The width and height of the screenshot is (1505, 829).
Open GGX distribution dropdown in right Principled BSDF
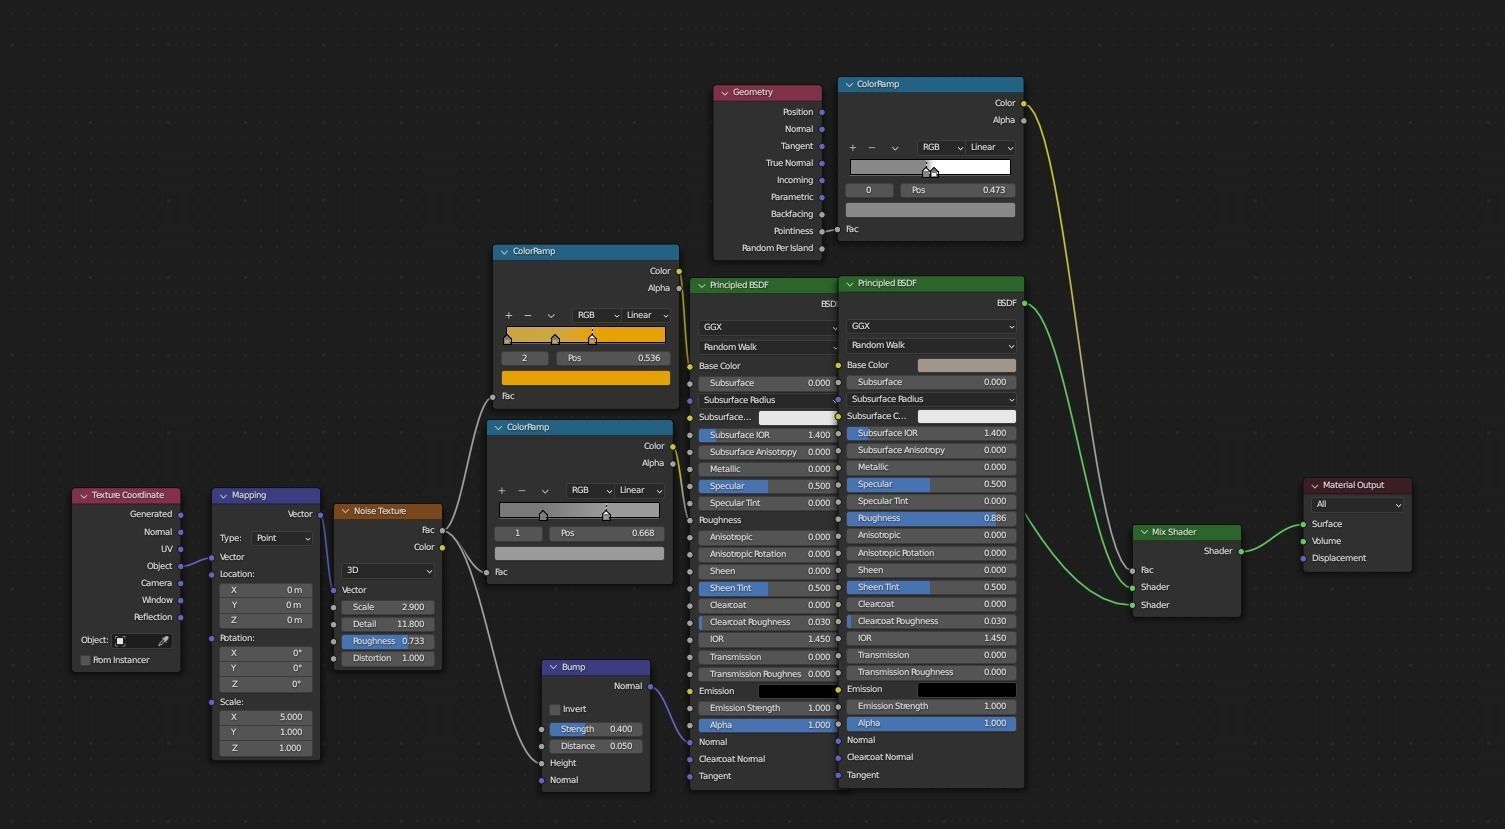click(x=931, y=326)
